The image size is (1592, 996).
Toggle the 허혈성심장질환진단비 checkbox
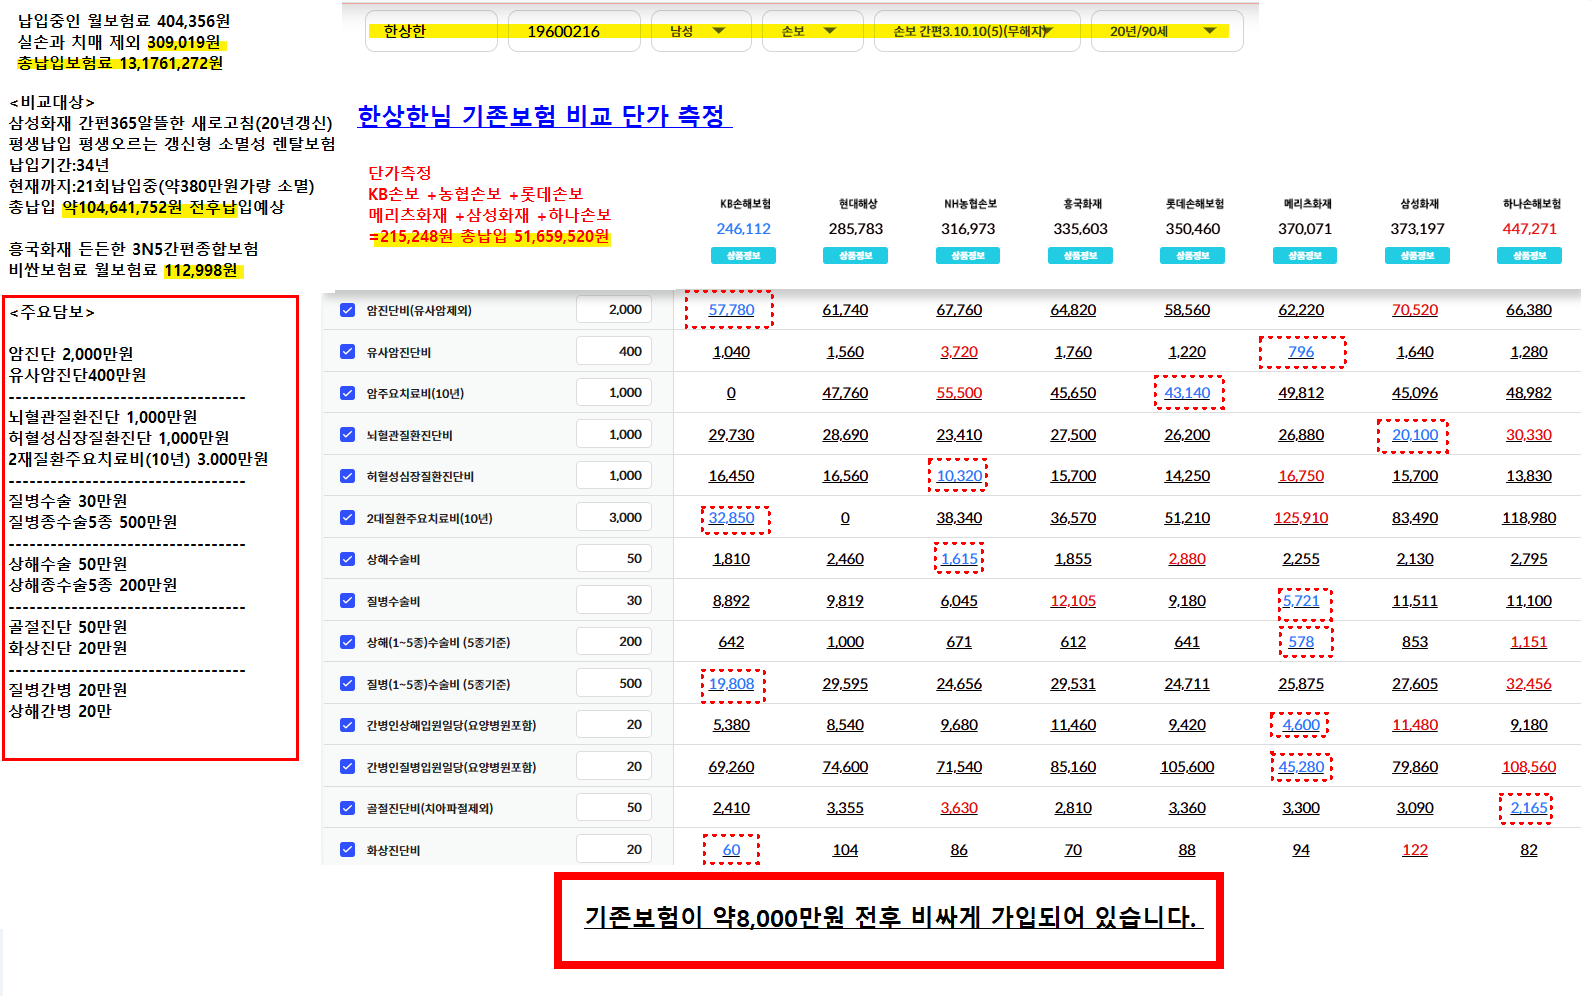[x=347, y=476]
